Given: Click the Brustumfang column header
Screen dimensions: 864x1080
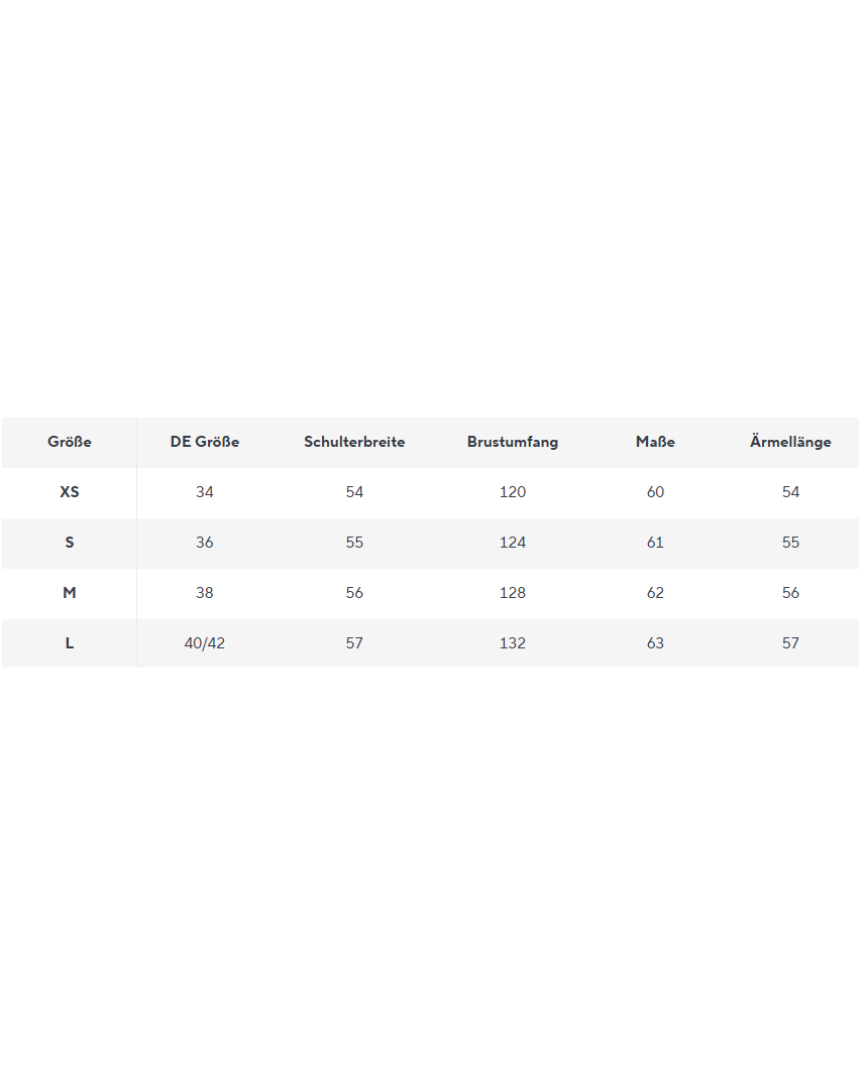Looking at the screenshot, I should (512, 442).
